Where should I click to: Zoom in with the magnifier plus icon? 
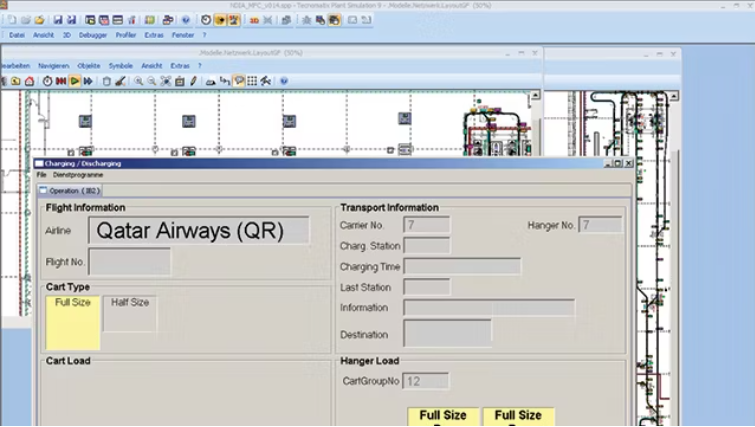139,81
